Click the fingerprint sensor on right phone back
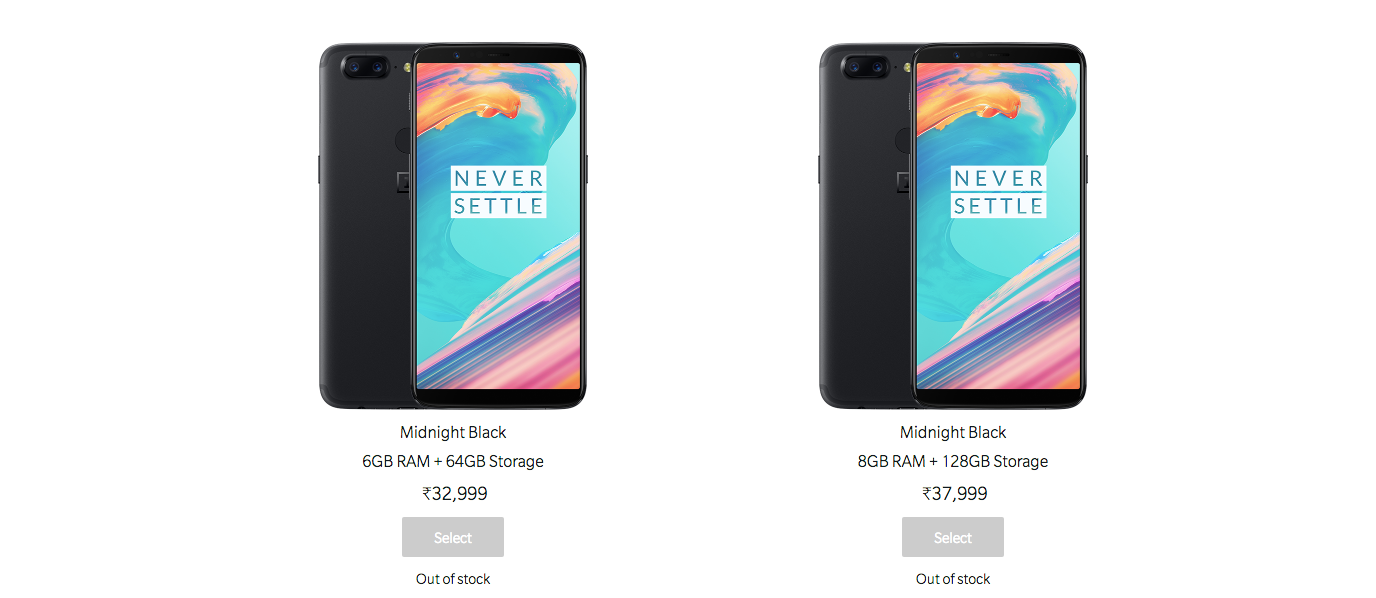Image resolution: width=1376 pixels, height=598 pixels. coord(902,139)
